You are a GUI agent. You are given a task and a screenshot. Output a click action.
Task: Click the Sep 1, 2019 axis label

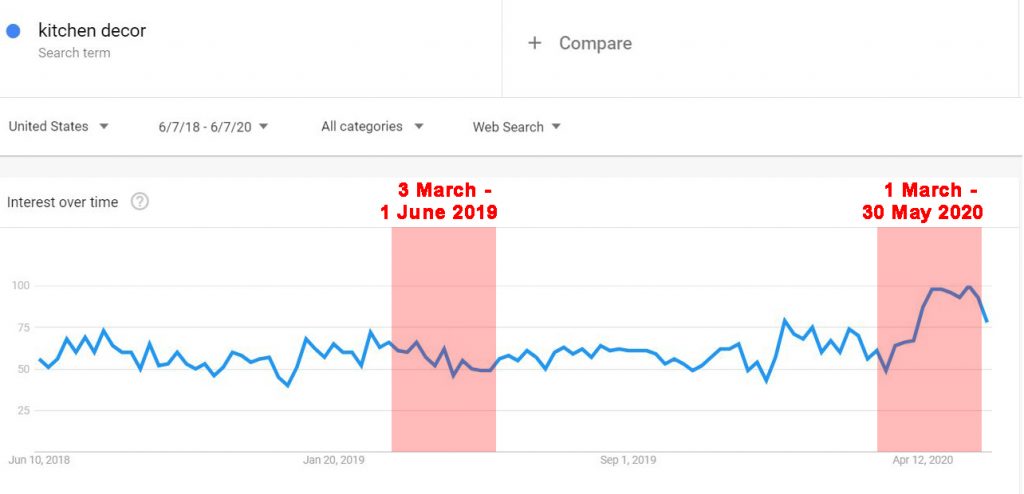(628, 460)
